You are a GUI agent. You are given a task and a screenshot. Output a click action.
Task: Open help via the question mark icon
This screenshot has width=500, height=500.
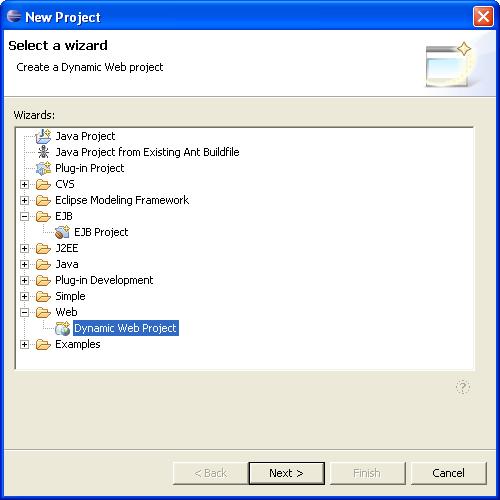pos(463,387)
